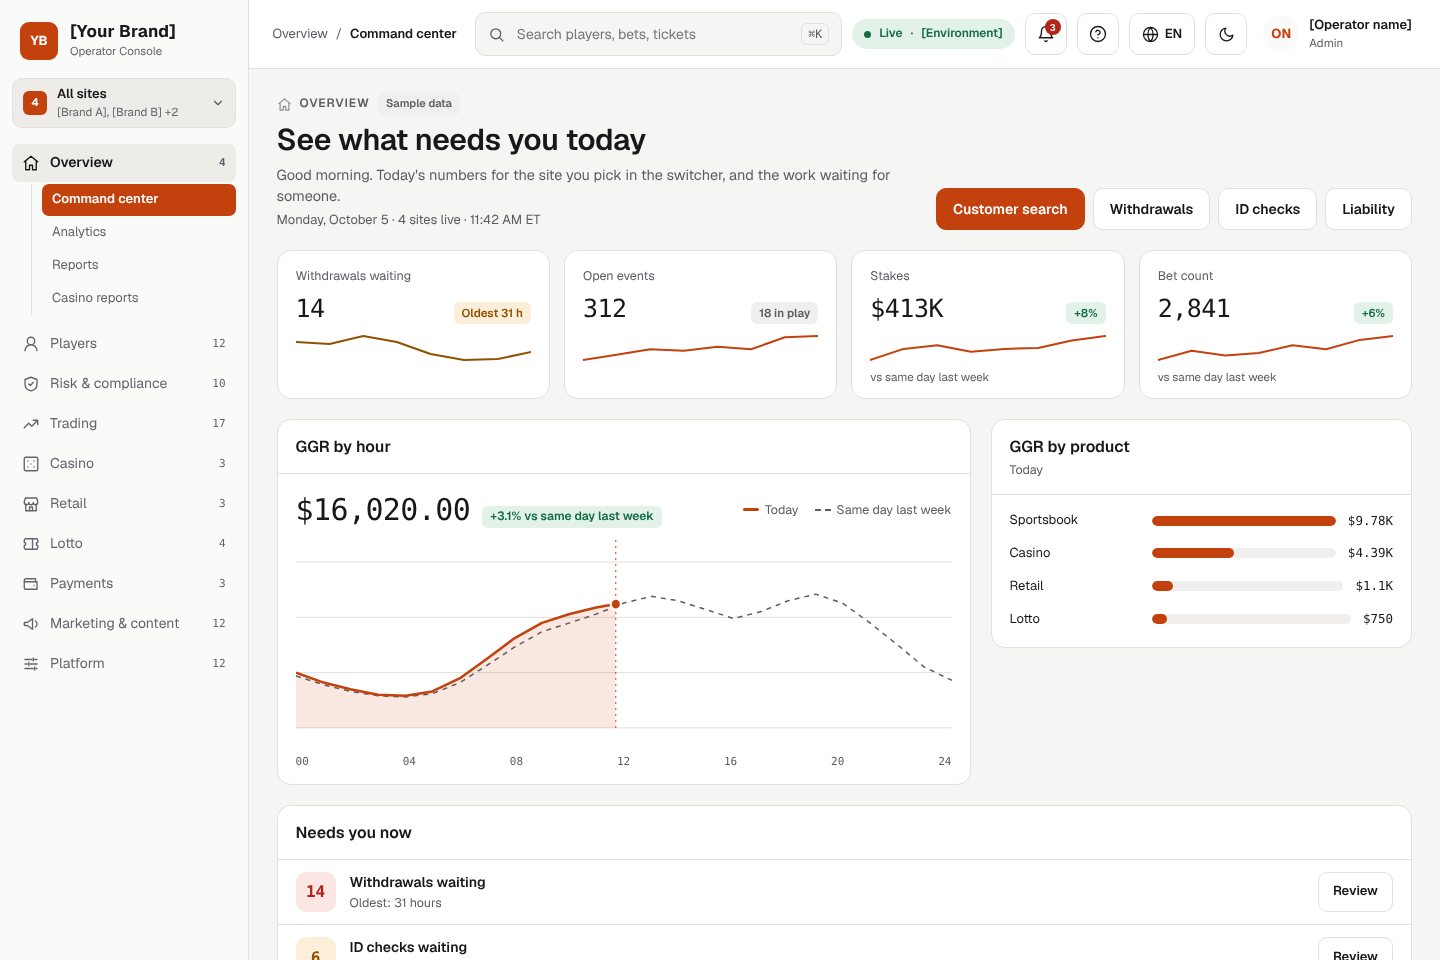Click the Today legend in GGR chart
Viewport: 1440px width, 960px height.
tap(771, 510)
